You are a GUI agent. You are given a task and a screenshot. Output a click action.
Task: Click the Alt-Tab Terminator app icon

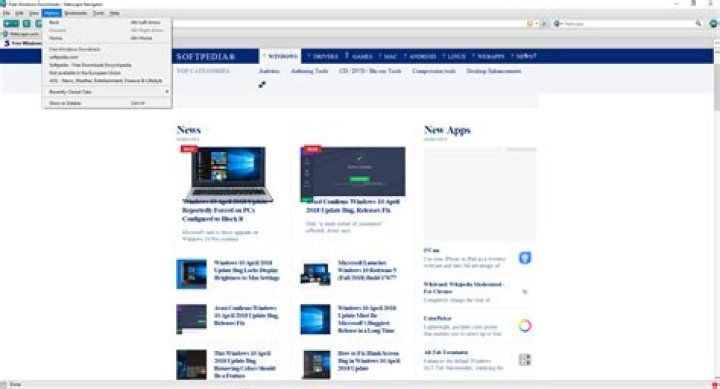coord(525,360)
